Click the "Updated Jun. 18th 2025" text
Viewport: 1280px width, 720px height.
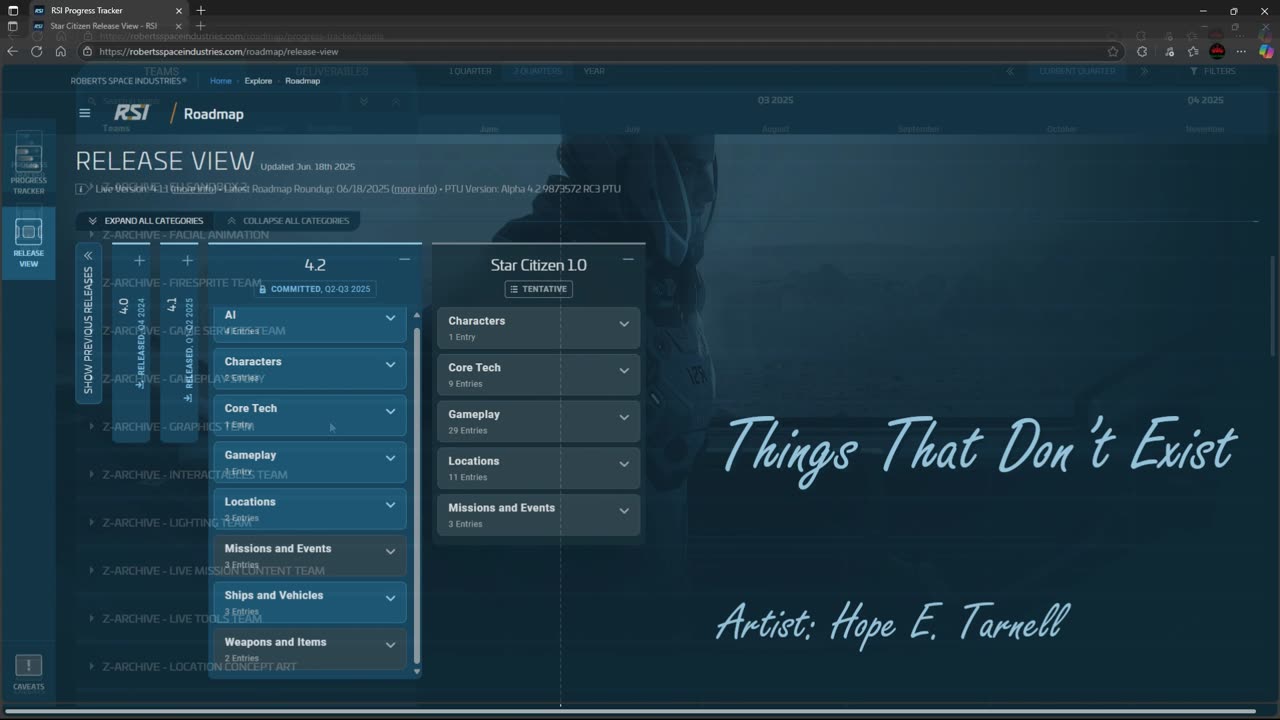(308, 166)
